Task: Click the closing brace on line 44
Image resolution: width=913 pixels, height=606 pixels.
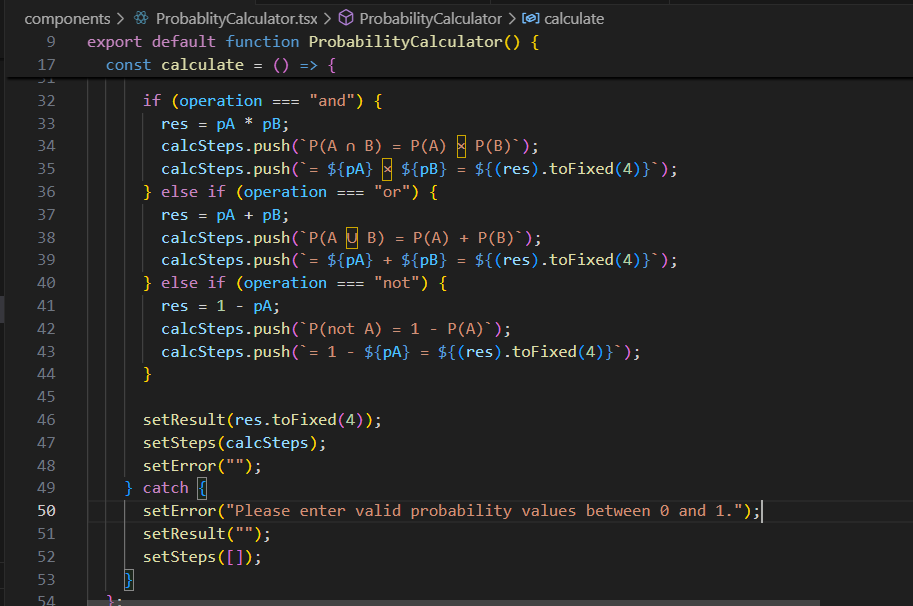Action: (147, 374)
